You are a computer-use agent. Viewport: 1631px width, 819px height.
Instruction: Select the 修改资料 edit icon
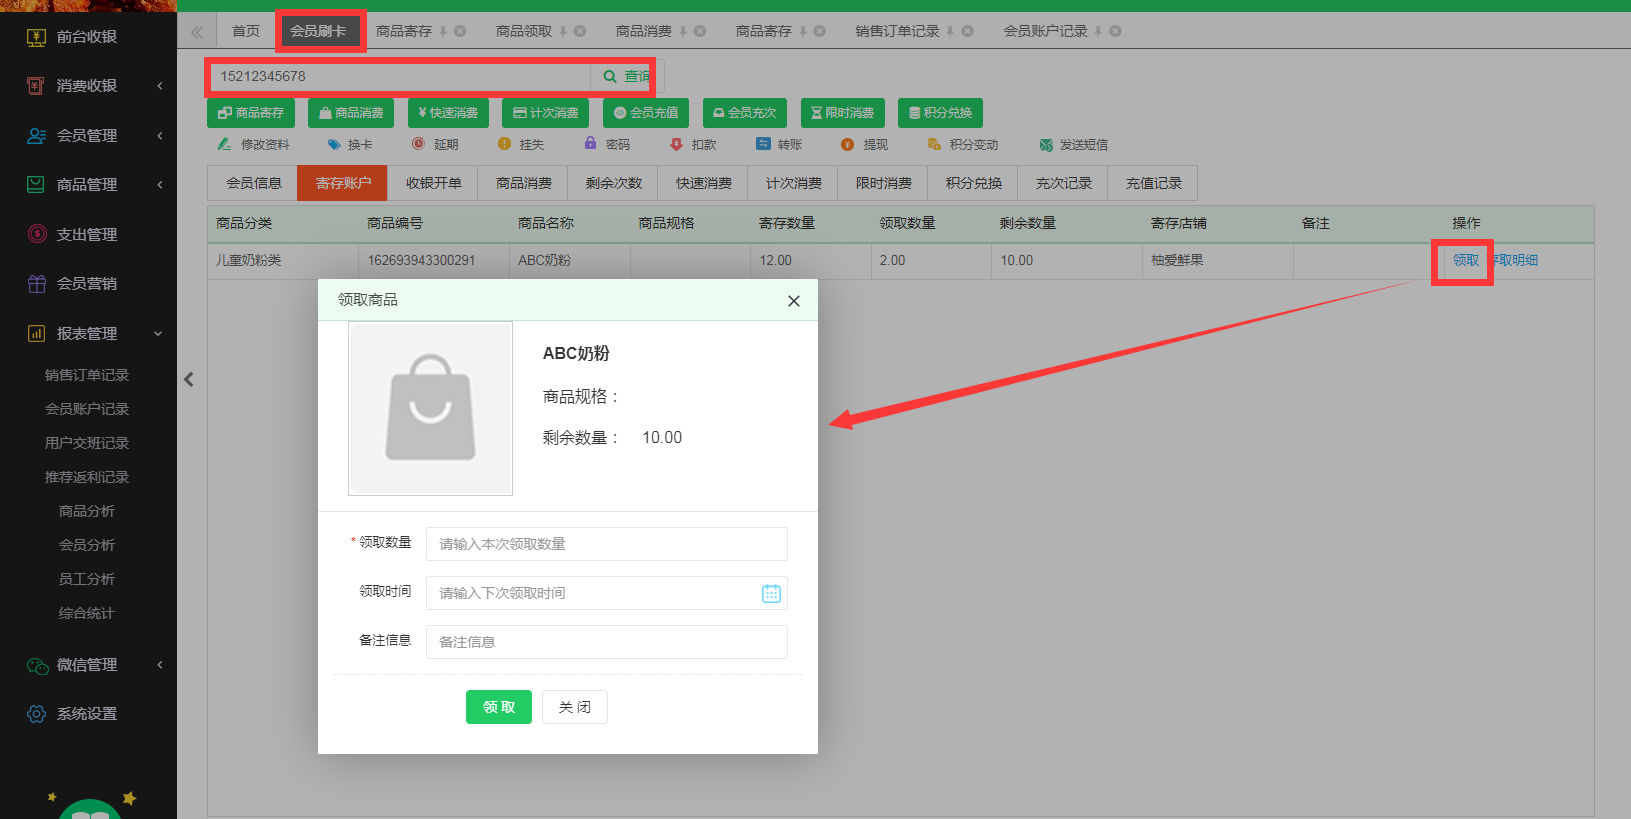225,145
